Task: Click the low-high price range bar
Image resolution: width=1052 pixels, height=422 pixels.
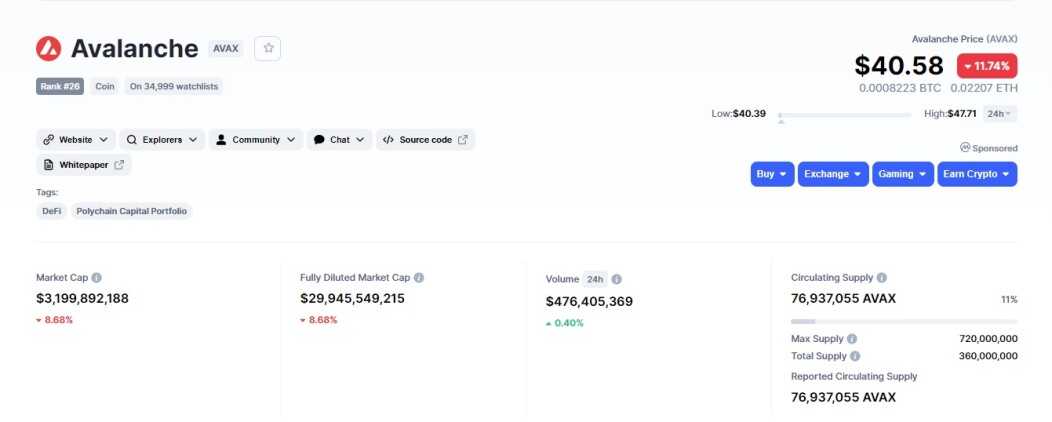Action: click(845, 115)
